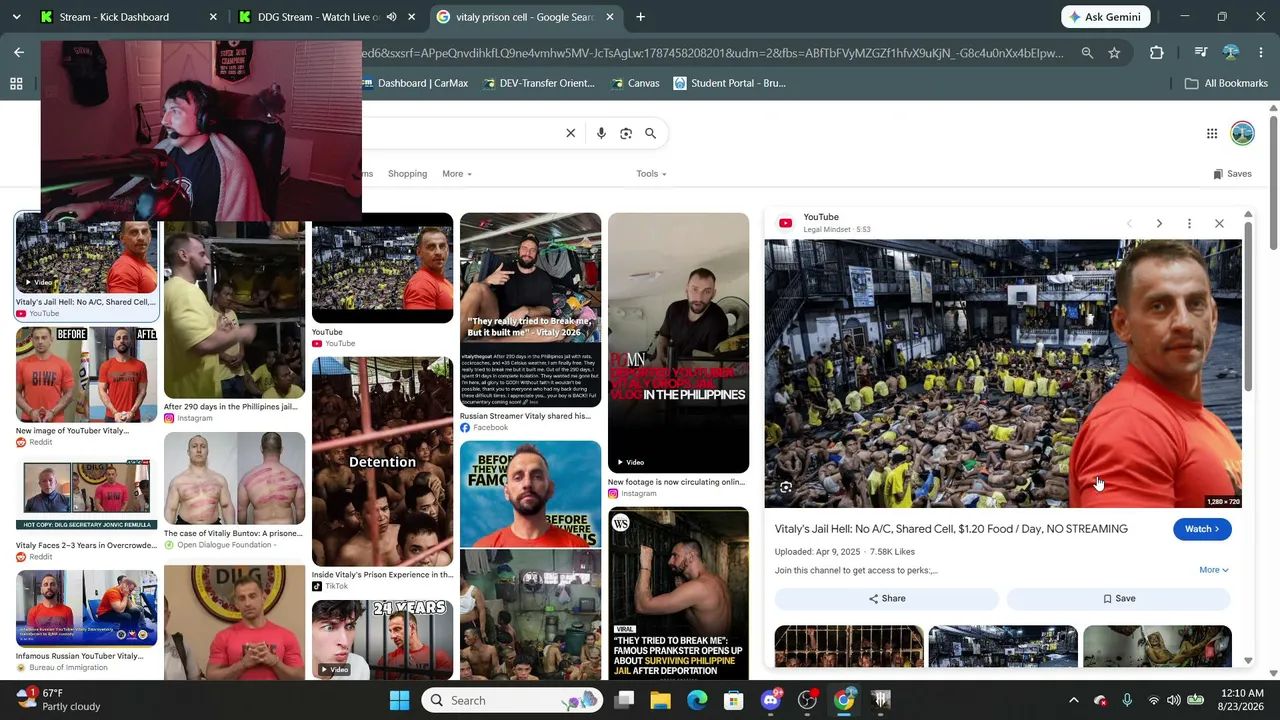Screen dimensions: 1280x720
Task: Click the large preview image of the jail
Action: click(1003, 374)
